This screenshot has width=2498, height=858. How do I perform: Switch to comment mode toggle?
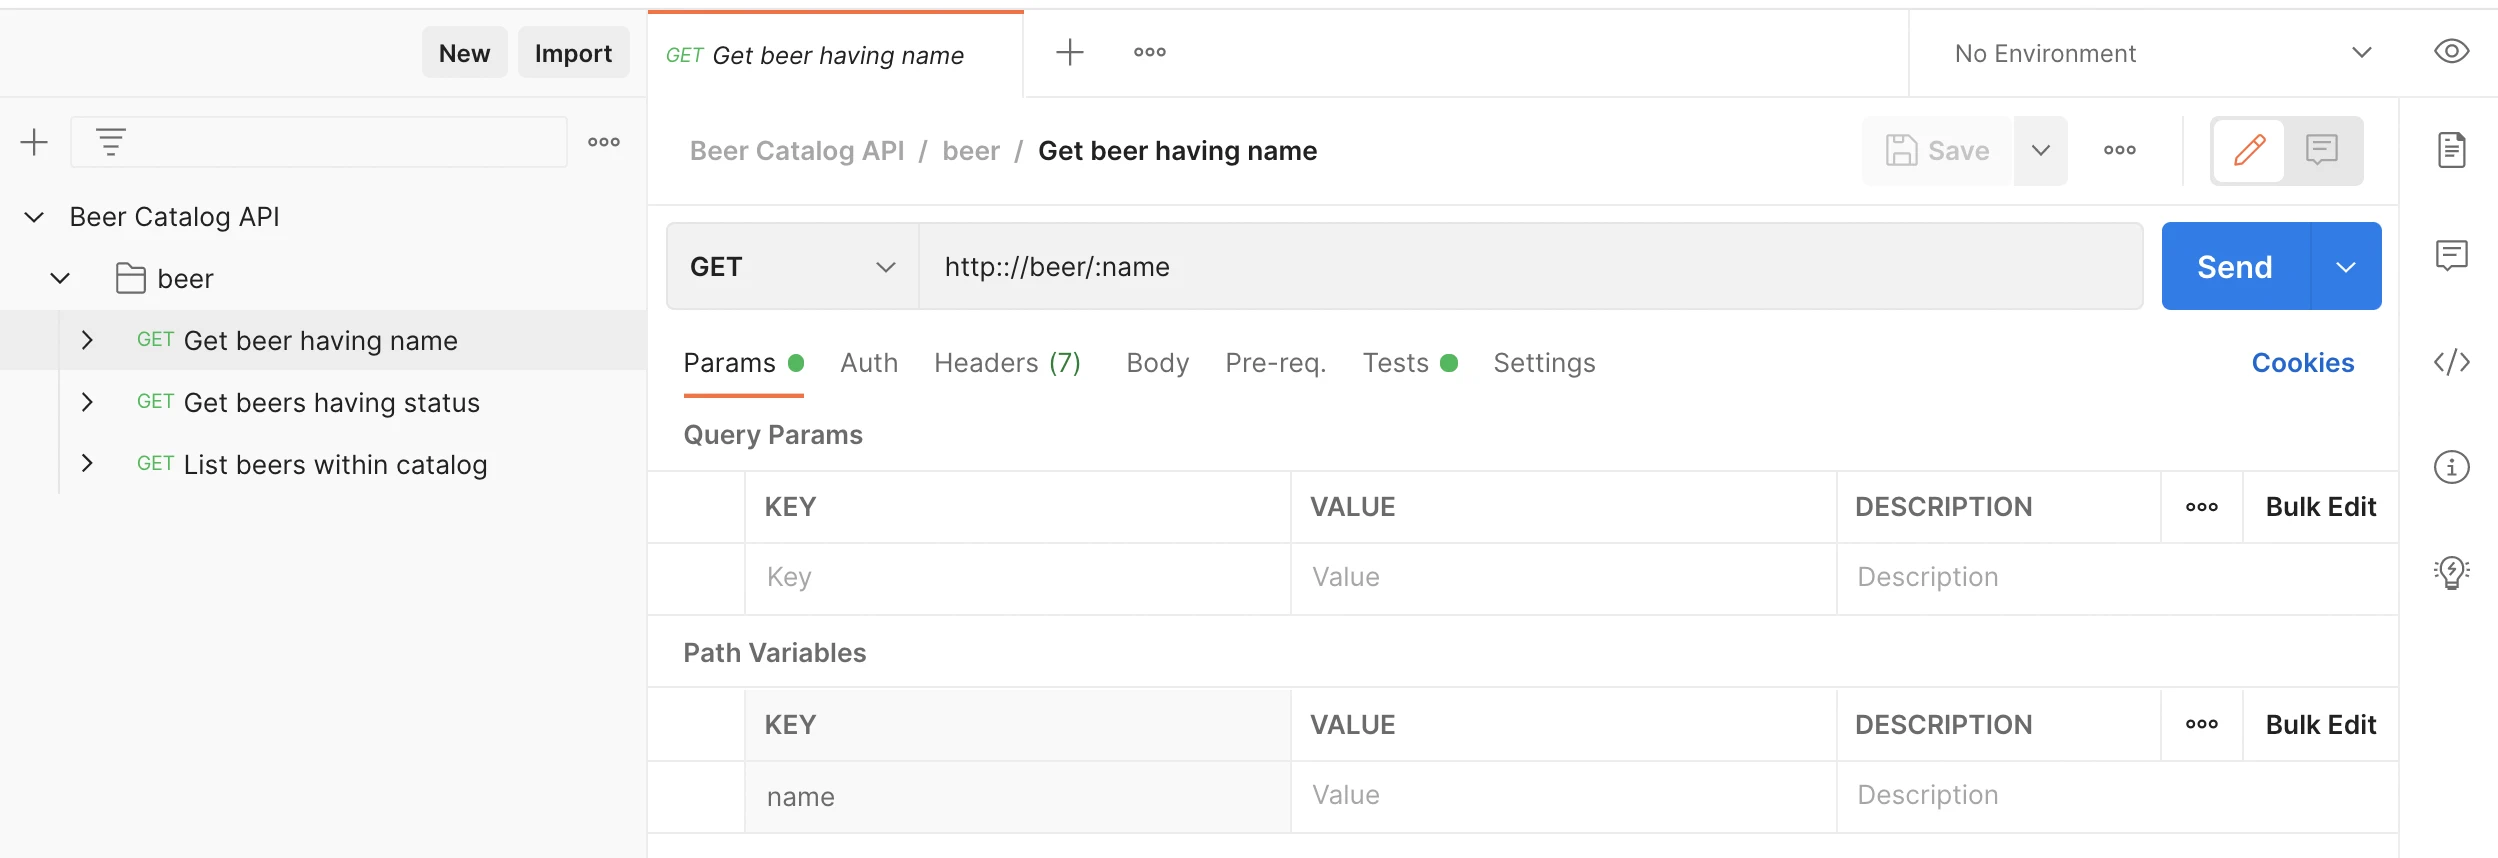[2321, 151]
